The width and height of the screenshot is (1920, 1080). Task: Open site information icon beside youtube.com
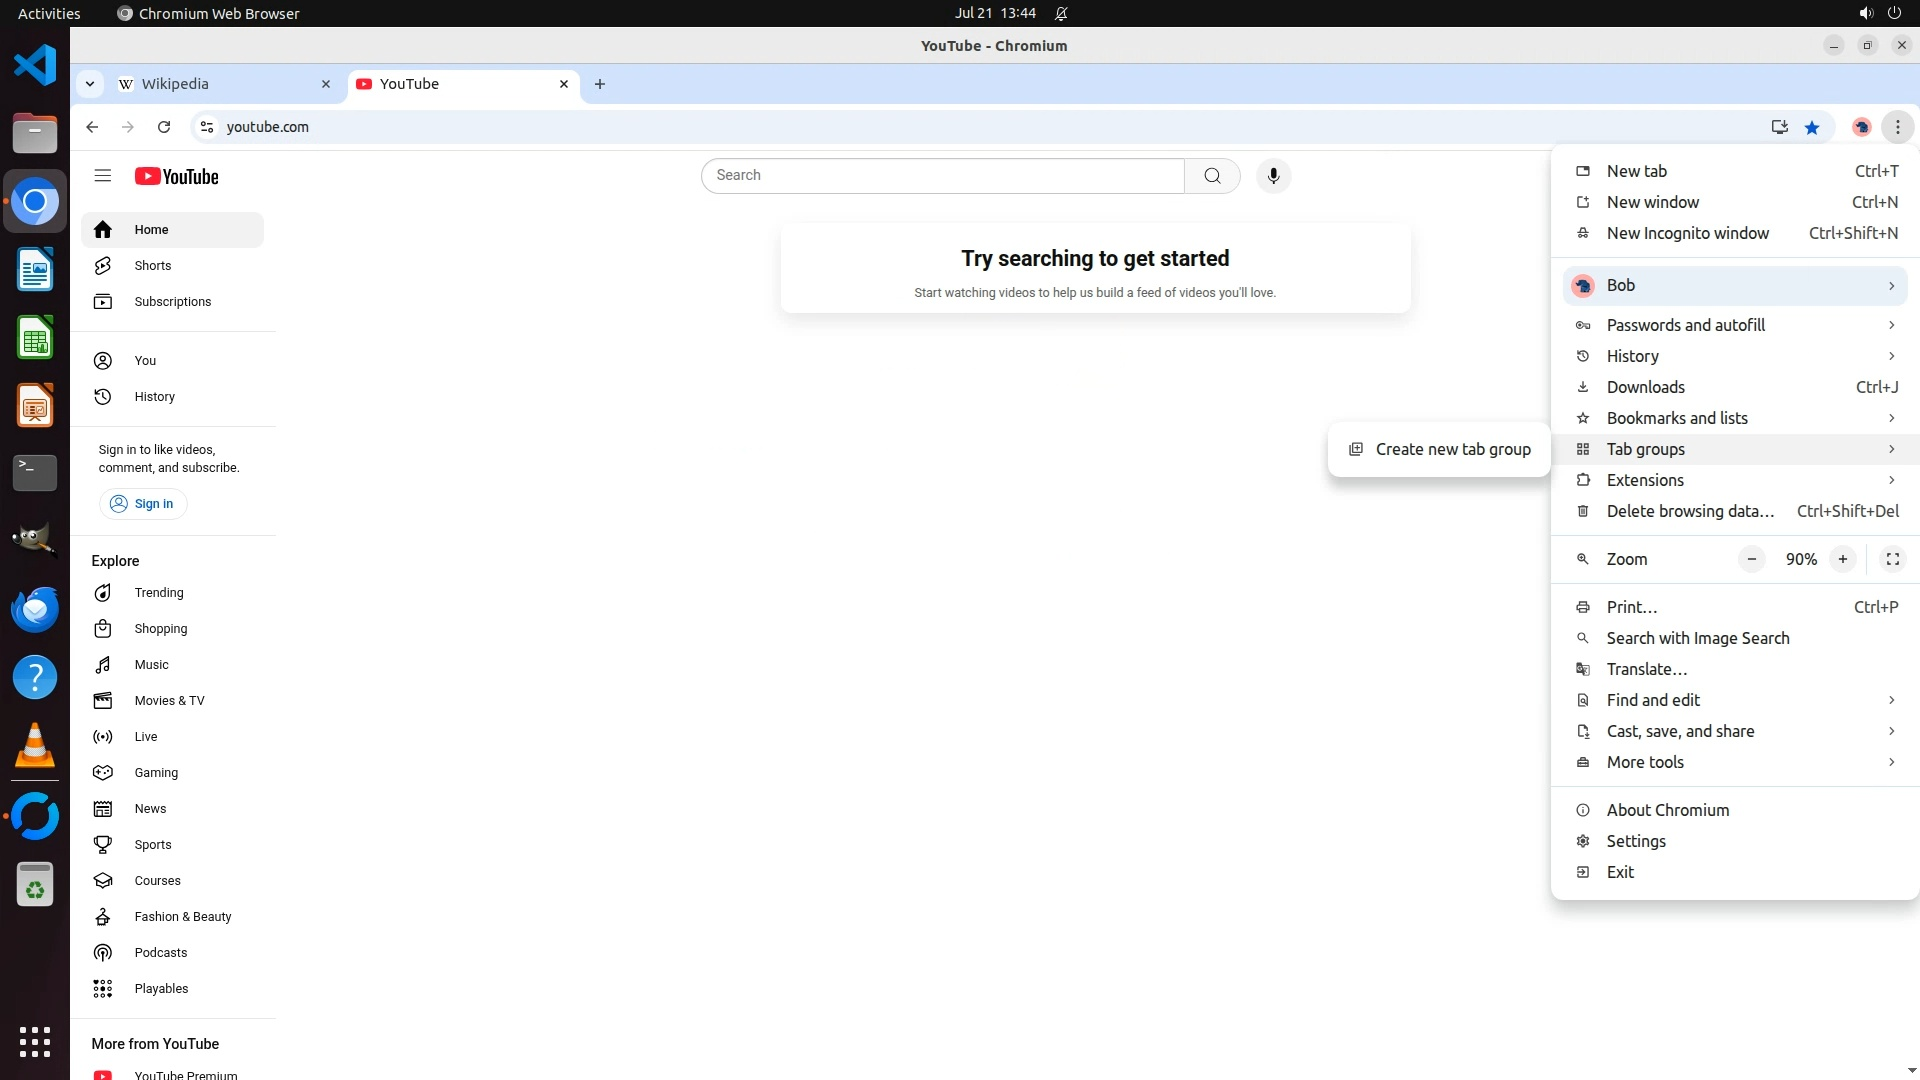coord(207,127)
